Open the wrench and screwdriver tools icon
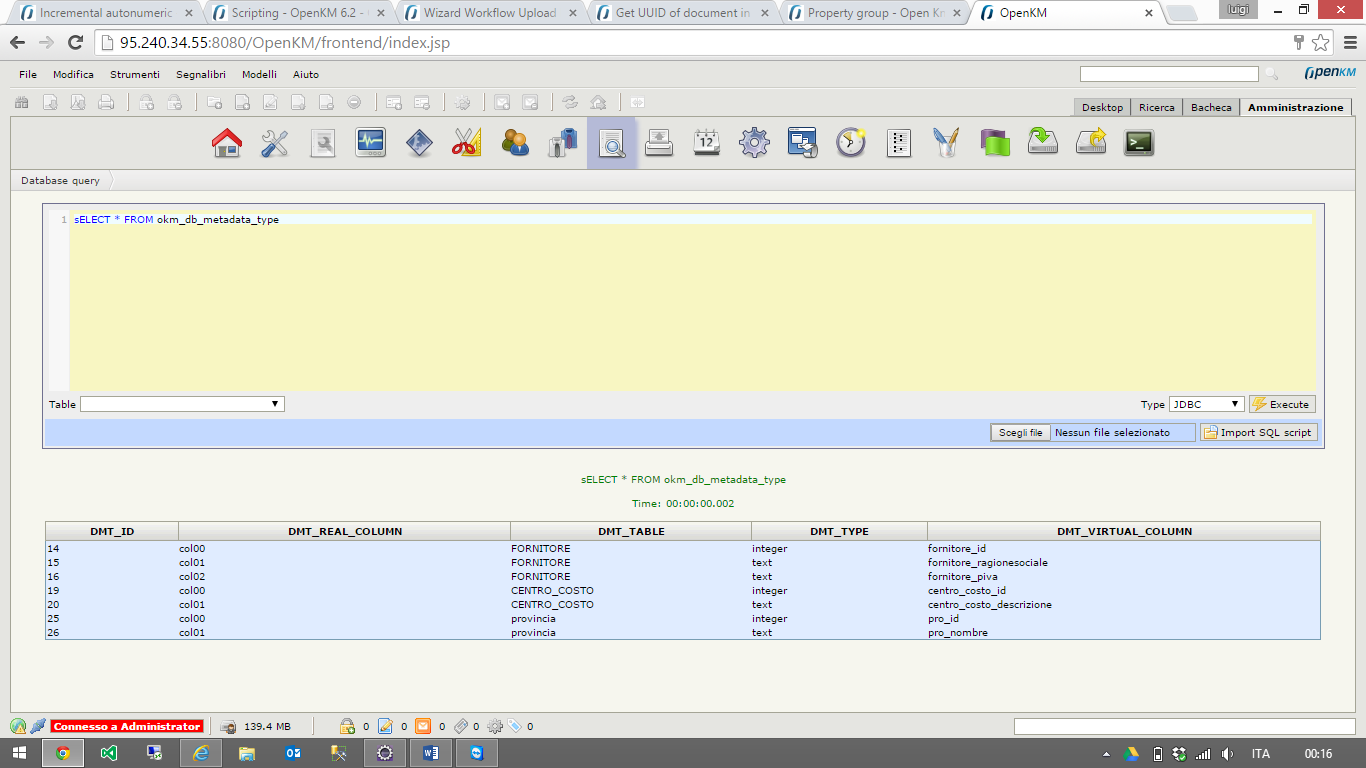This screenshot has width=1366, height=768. (x=275, y=143)
